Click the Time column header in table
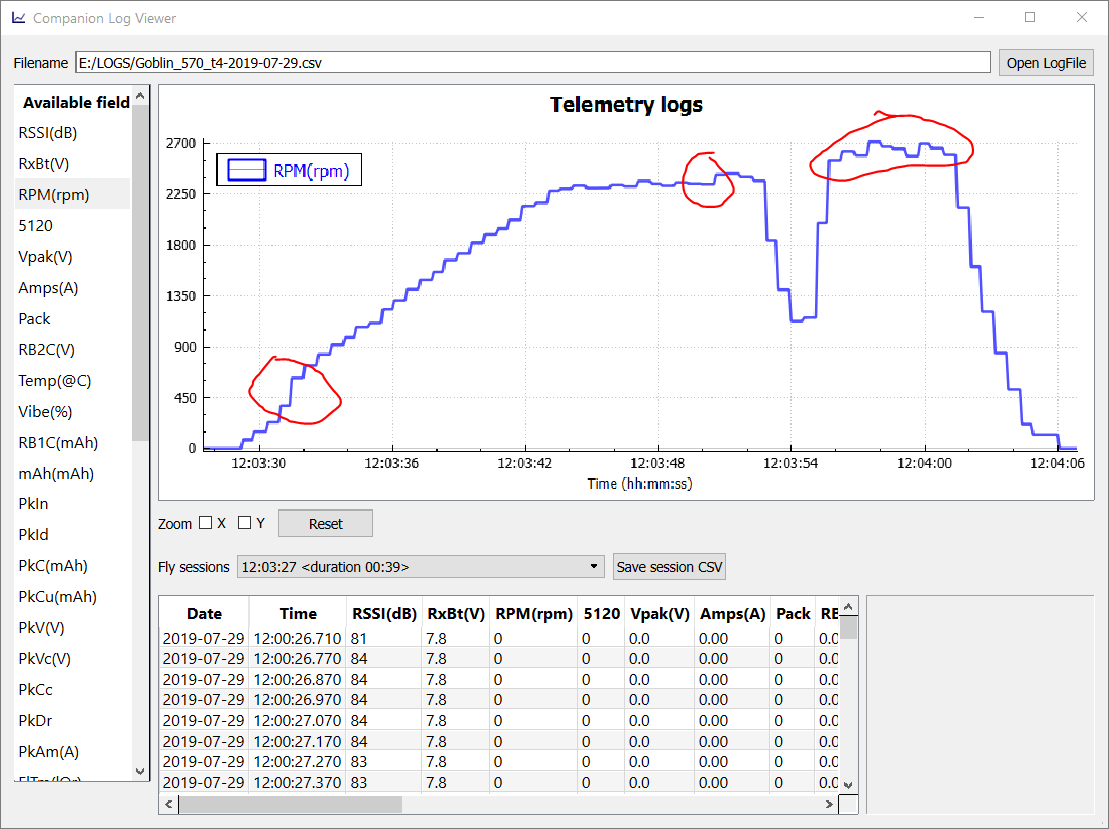The height and width of the screenshot is (829, 1109). click(x=298, y=614)
